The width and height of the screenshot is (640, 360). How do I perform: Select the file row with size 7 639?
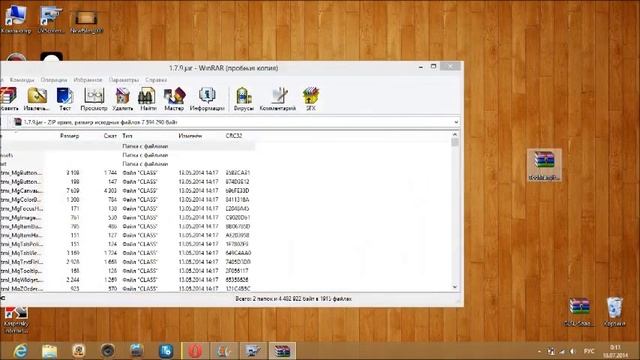127,191
